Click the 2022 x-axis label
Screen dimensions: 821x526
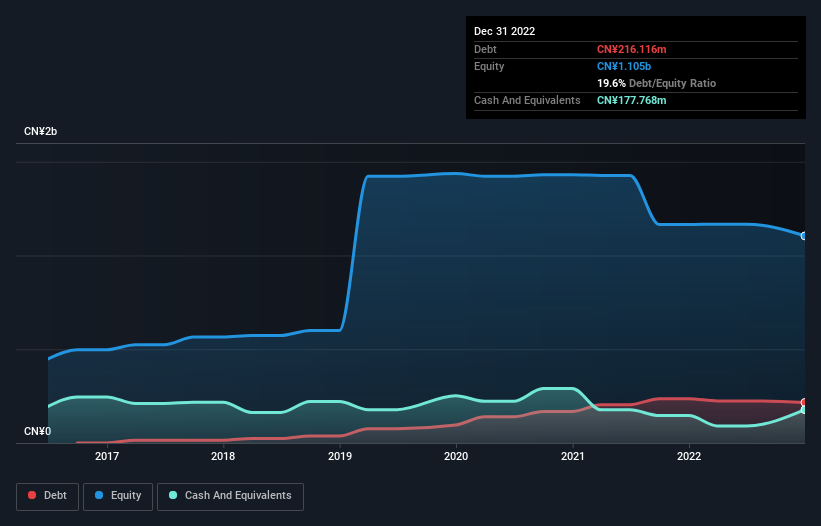click(689, 456)
